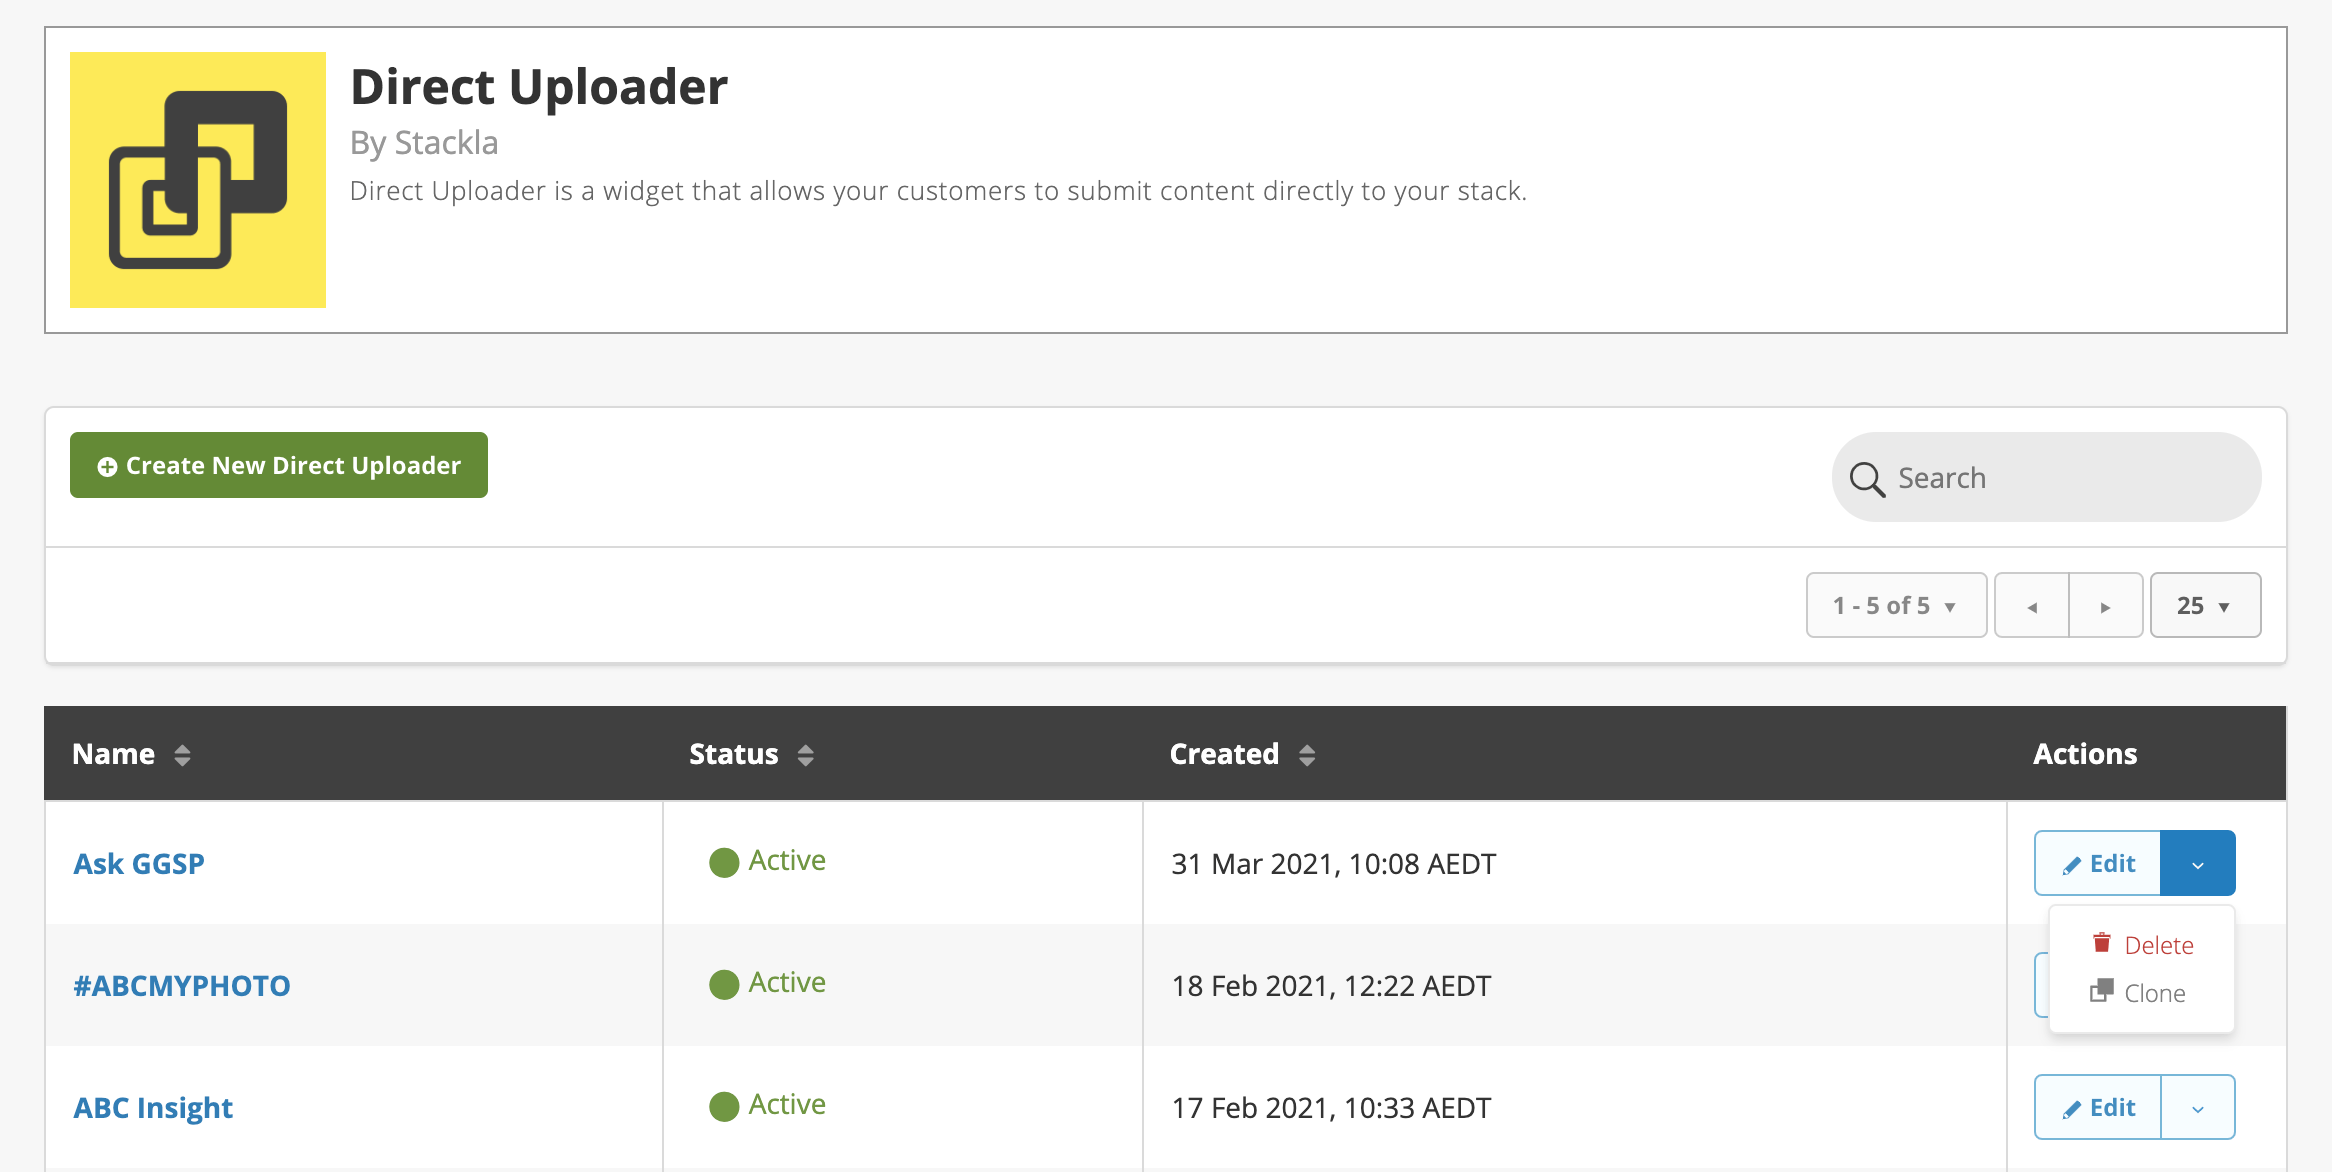Screen dimensions: 2332x1172
Task: Choose Delete from the dropdown menu
Action: (x=2158, y=945)
